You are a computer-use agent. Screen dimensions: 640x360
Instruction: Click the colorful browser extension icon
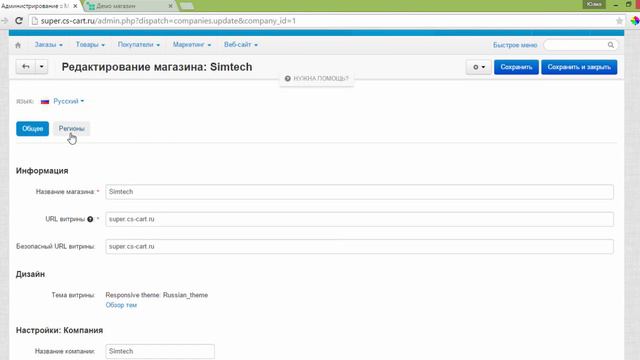(x=635, y=21)
